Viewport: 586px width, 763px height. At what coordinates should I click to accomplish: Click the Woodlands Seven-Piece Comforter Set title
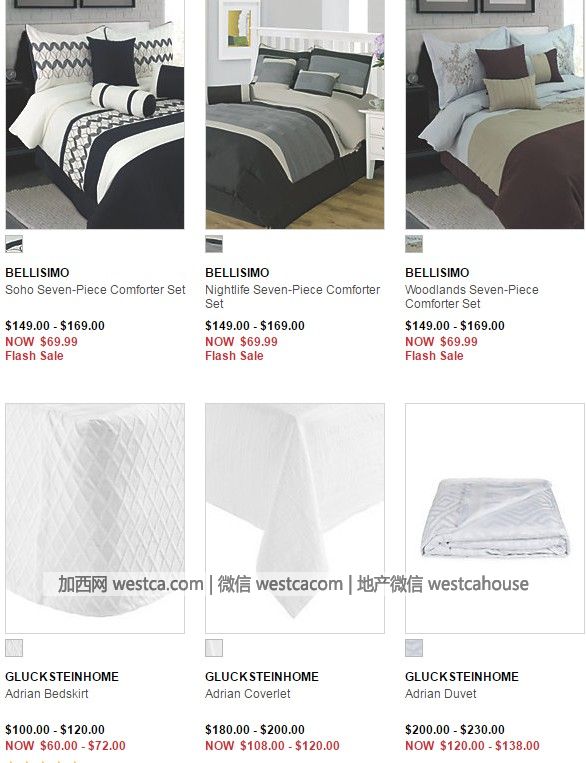pyautogui.click(x=472, y=296)
